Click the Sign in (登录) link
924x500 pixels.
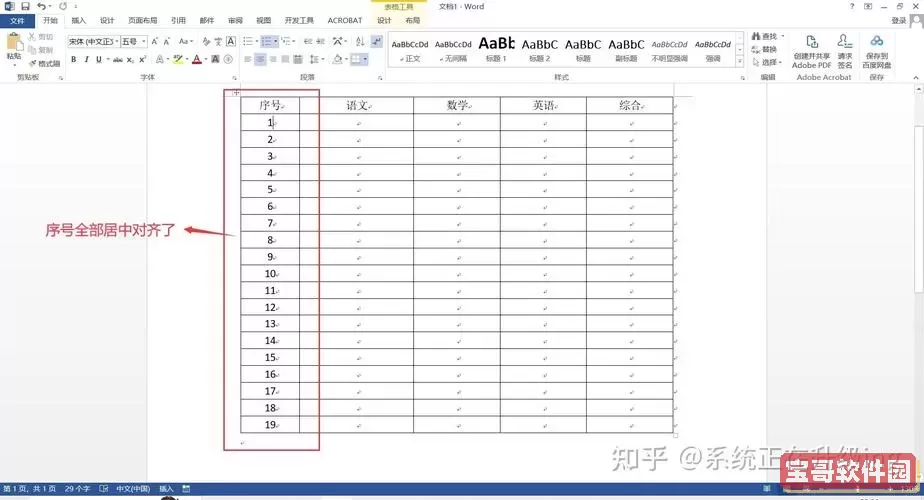[x=899, y=21]
